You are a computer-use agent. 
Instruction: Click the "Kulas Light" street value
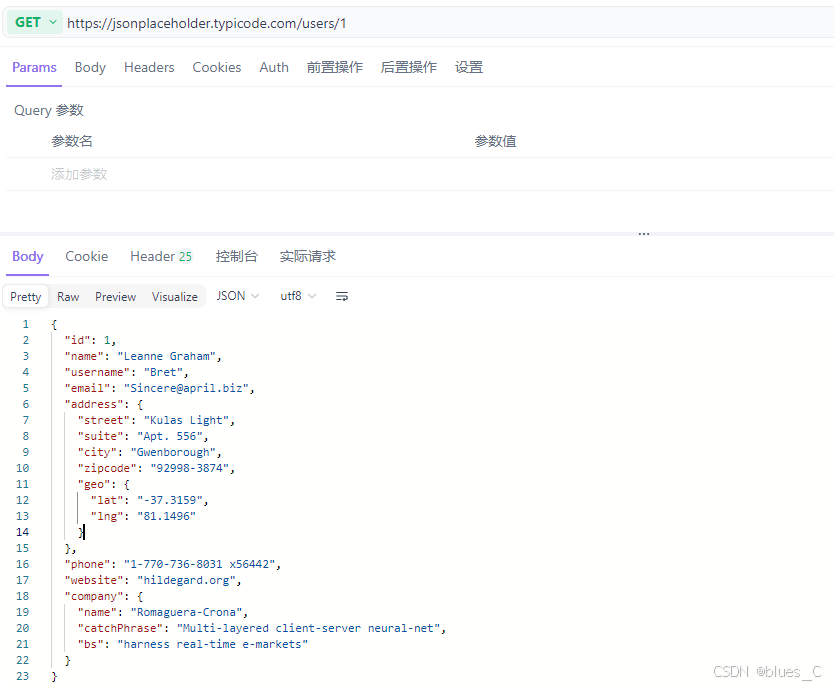(x=186, y=420)
